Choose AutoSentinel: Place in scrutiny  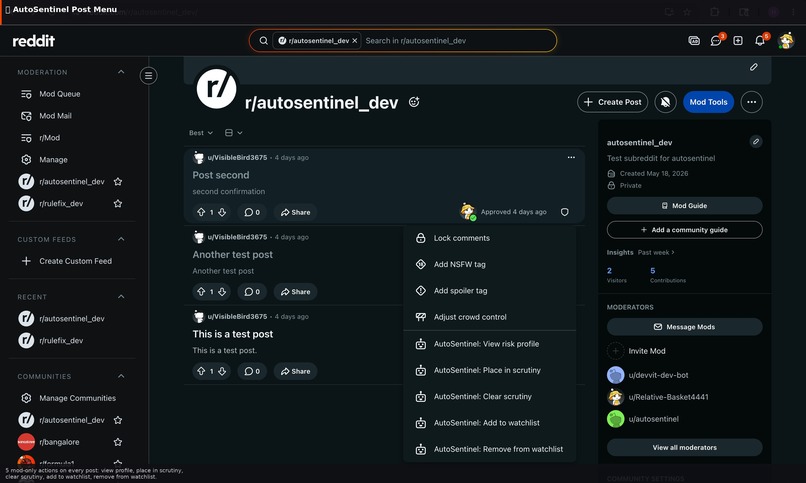(x=489, y=370)
